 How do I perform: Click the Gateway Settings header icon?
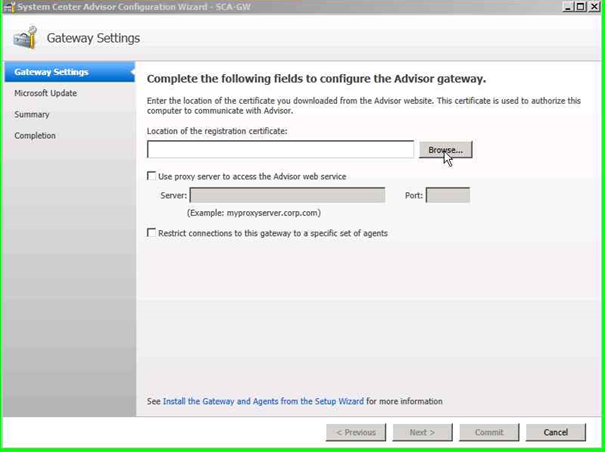point(25,39)
